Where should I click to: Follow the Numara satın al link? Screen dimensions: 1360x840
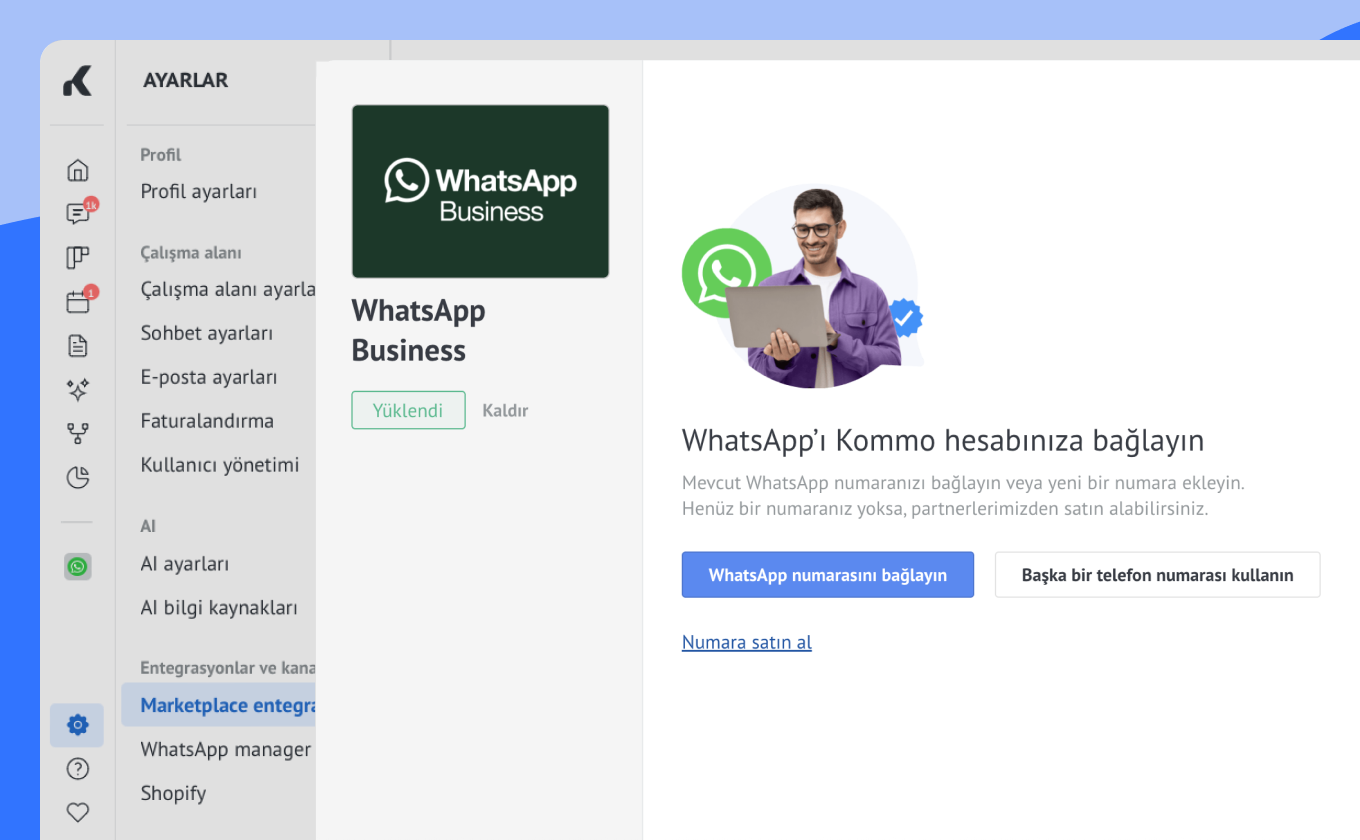pyautogui.click(x=746, y=643)
